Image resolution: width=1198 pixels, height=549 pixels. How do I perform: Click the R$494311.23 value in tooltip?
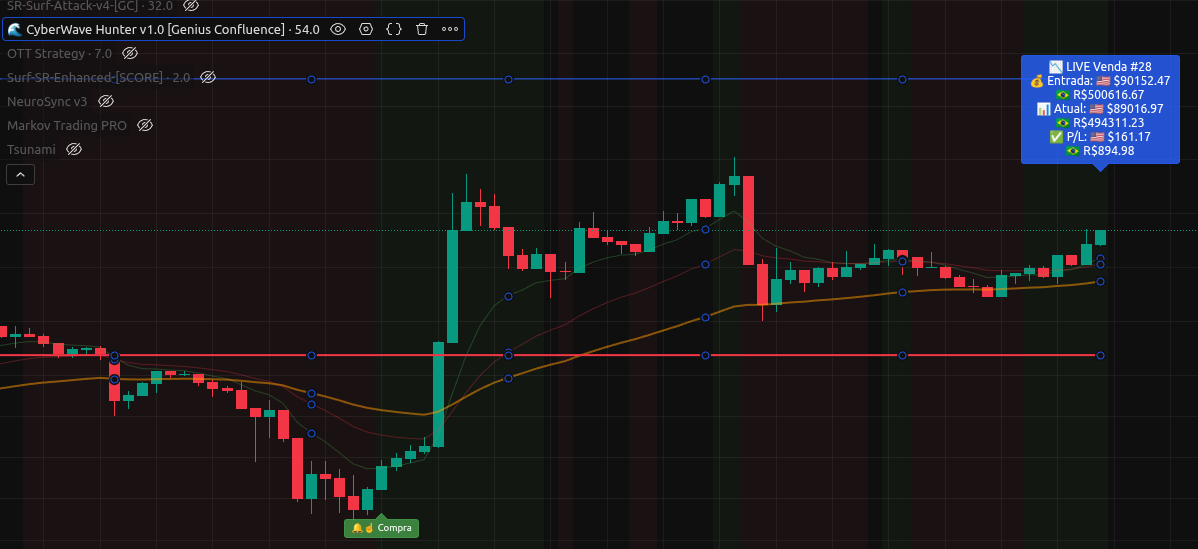(x=1100, y=122)
